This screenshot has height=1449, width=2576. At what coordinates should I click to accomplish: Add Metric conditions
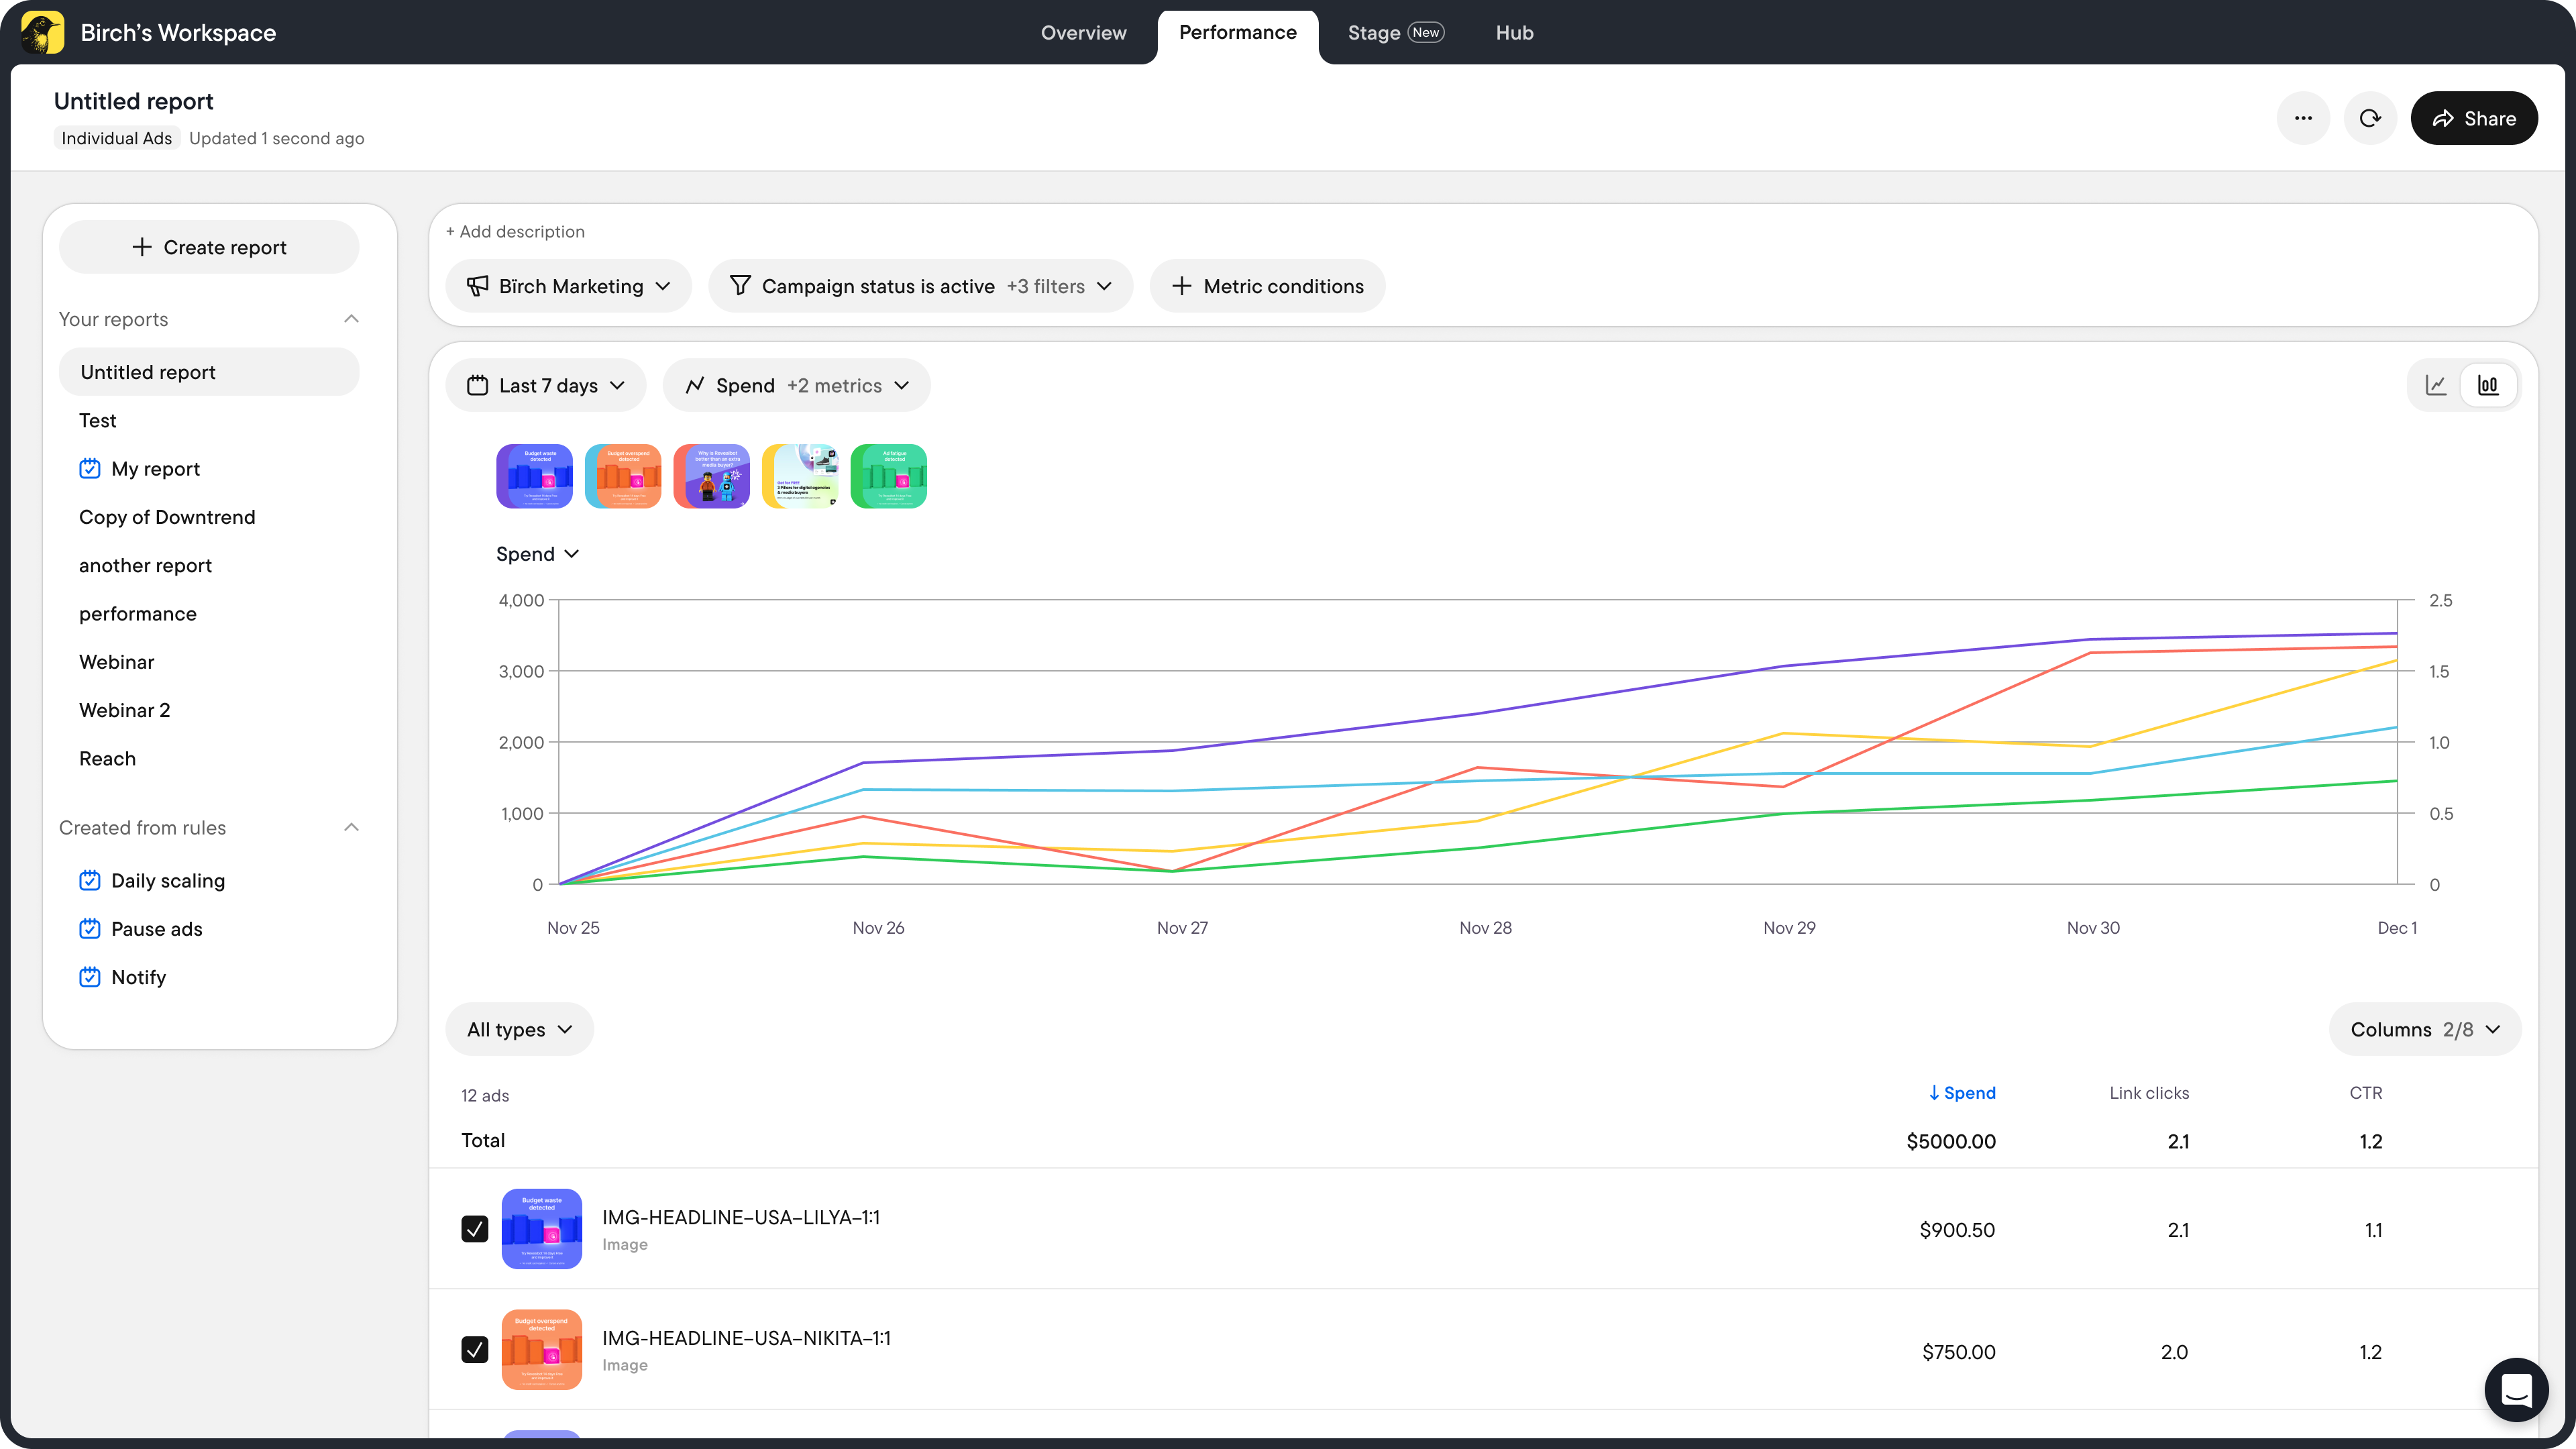coord(1267,286)
